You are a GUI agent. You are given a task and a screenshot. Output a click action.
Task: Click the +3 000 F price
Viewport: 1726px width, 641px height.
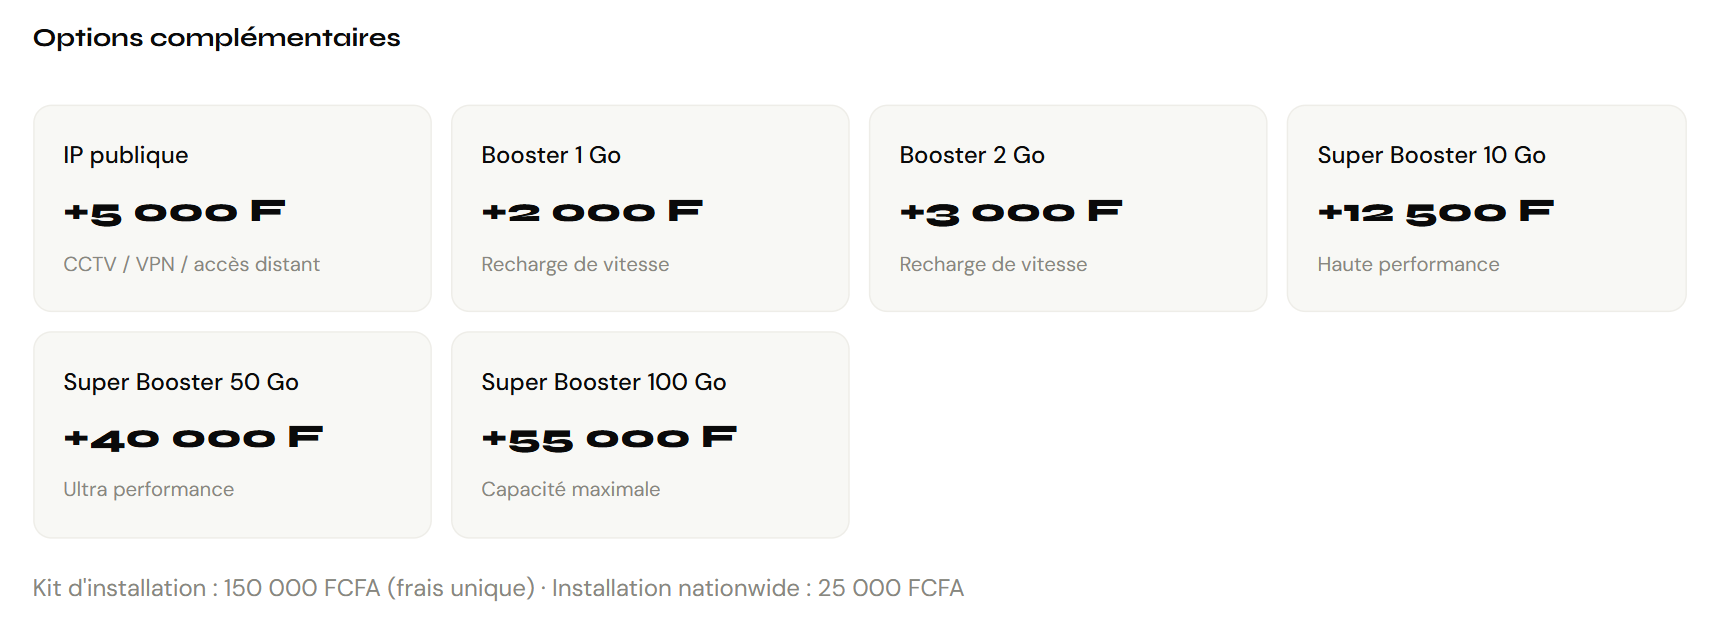pos(1010,212)
